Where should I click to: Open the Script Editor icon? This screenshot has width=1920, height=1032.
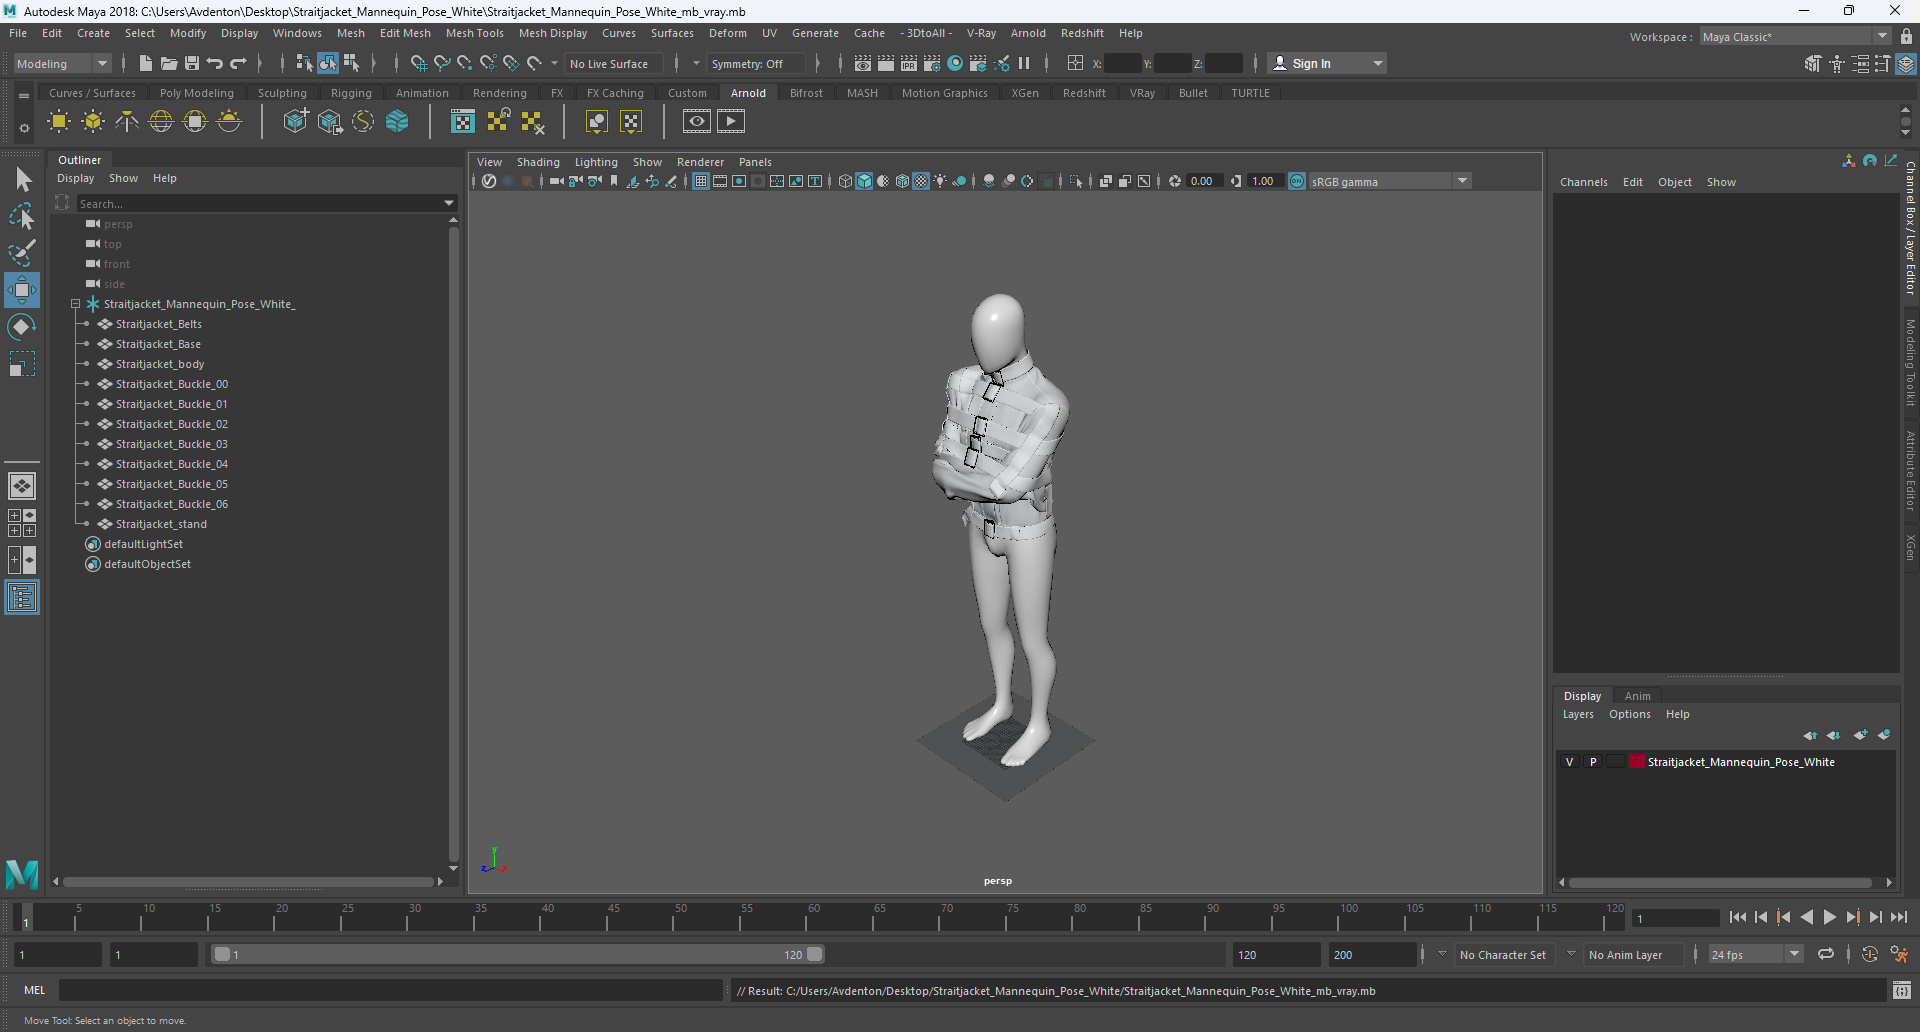coord(1902,991)
